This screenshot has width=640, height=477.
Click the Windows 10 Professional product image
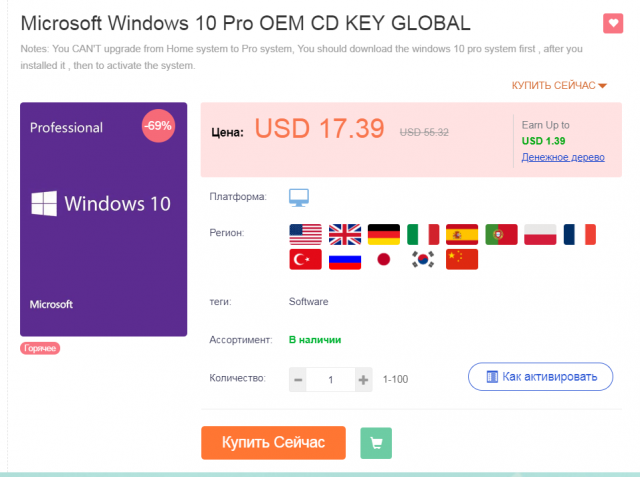(x=104, y=219)
